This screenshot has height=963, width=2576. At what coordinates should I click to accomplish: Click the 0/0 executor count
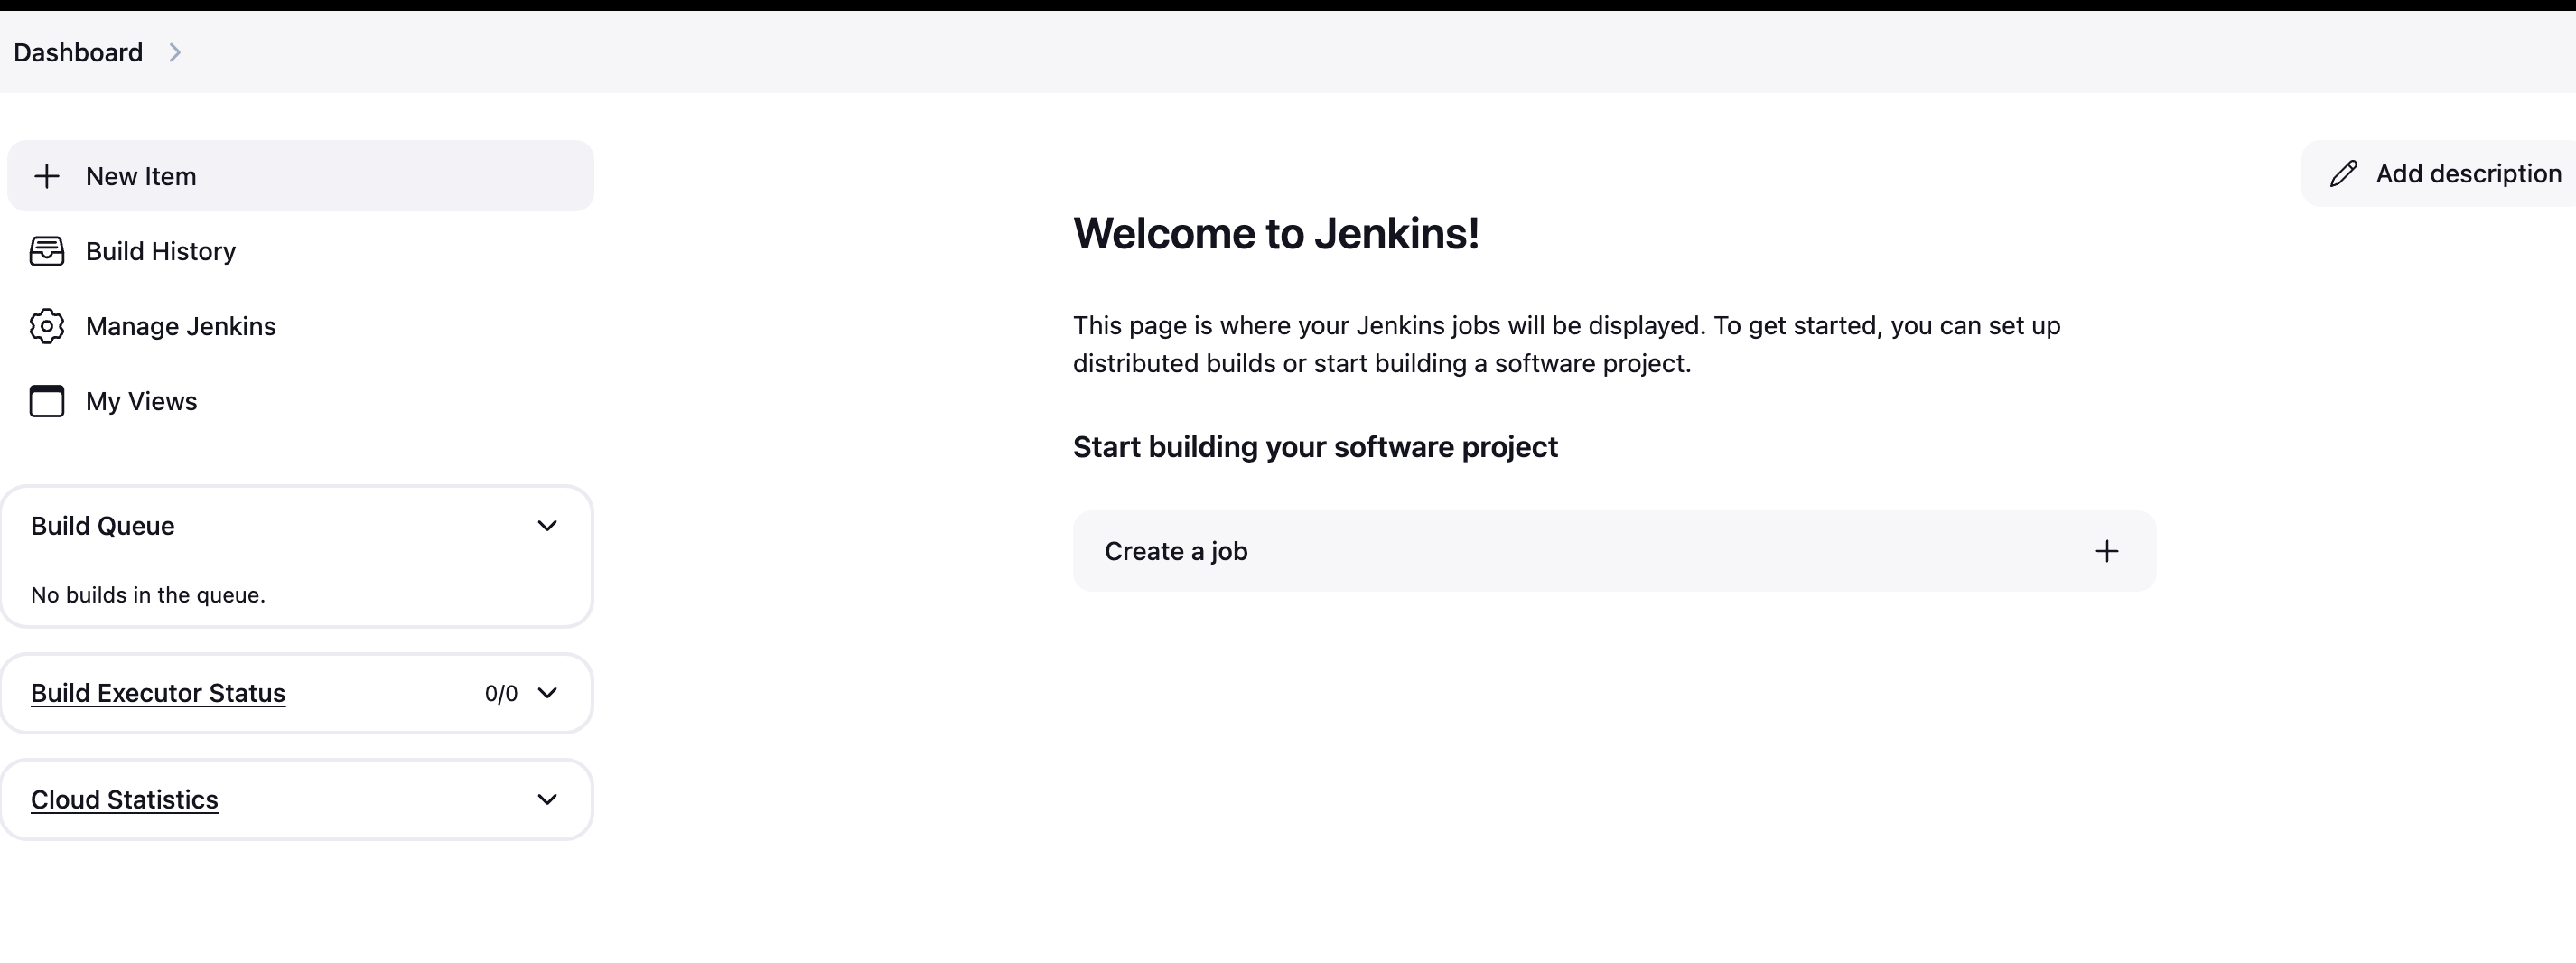pyautogui.click(x=501, y=694)
